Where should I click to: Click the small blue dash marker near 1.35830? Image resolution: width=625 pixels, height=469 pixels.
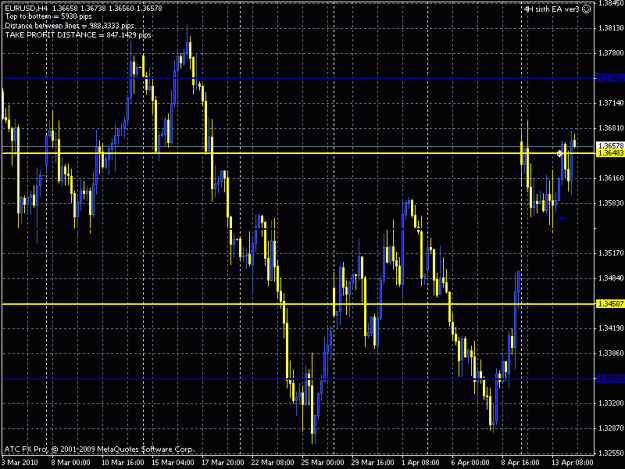(x=562, y=218)
